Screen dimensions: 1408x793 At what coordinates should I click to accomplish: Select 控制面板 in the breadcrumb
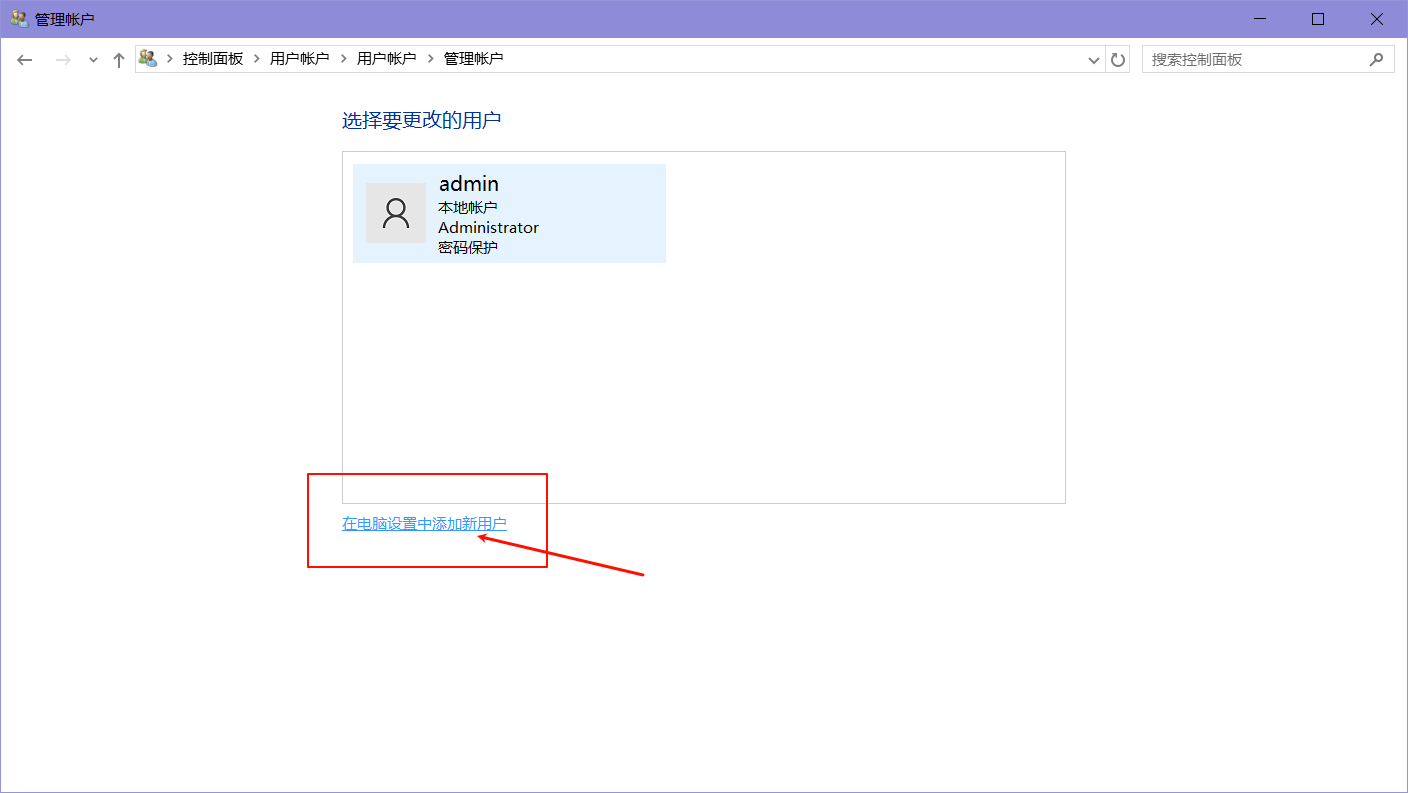pos(213,59)
